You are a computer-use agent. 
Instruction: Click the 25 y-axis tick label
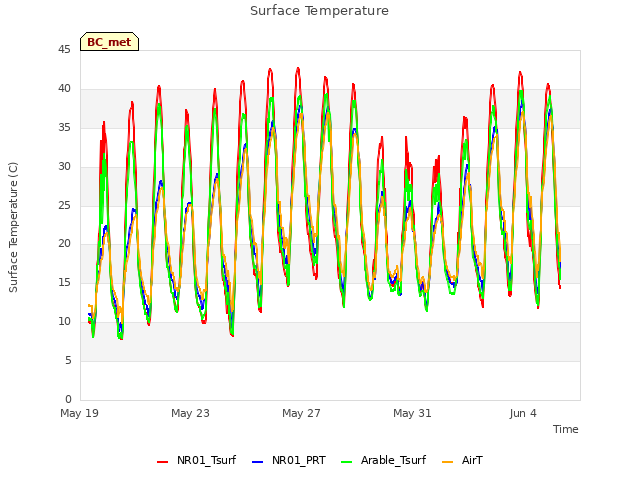(x=64, y=205)
